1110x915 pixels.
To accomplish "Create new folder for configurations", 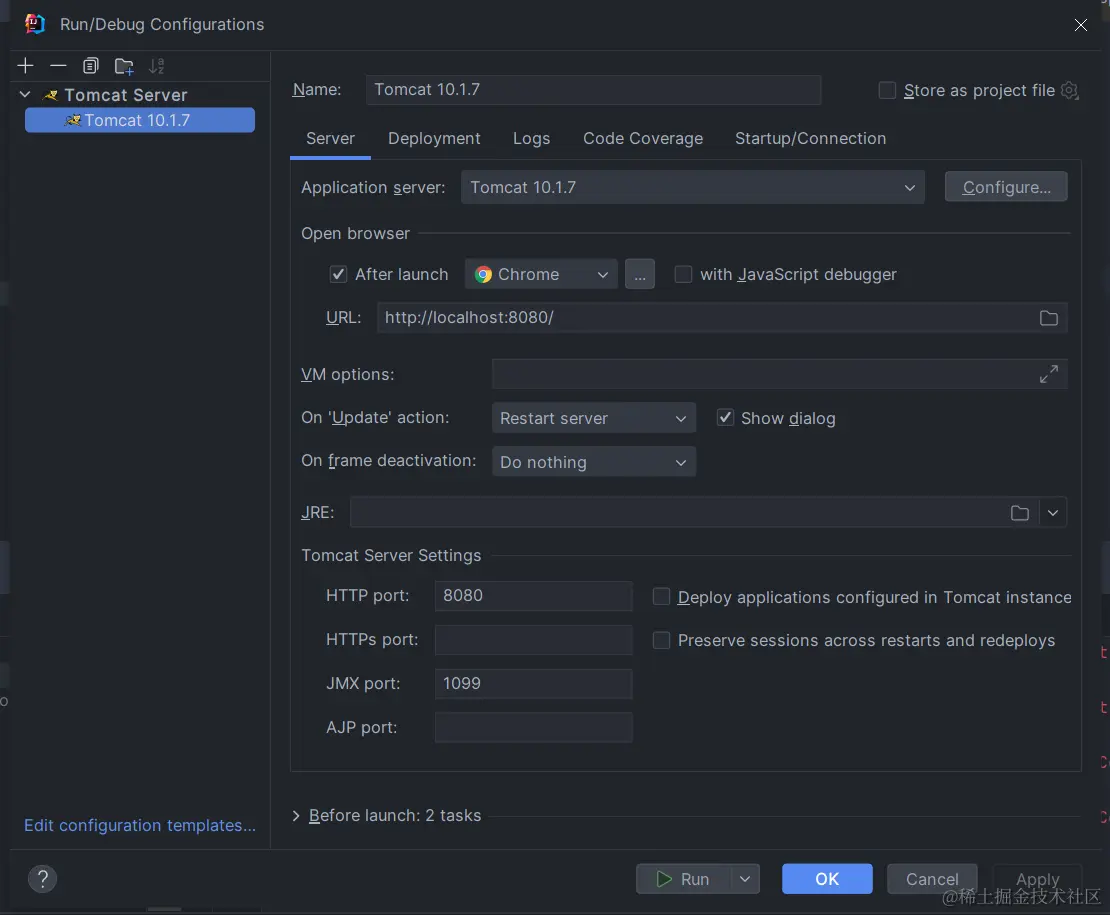I will tap(124, 66).
